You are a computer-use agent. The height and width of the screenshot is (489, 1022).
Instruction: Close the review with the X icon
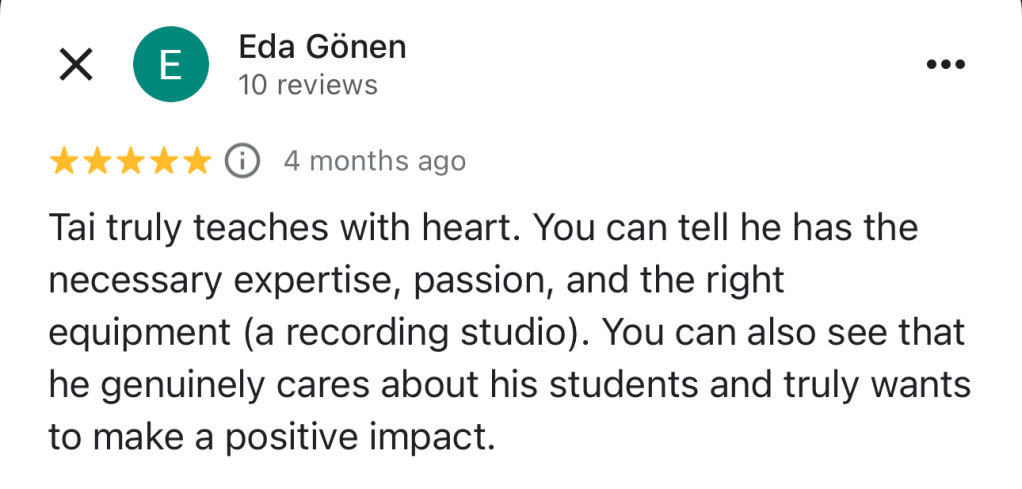76,65
